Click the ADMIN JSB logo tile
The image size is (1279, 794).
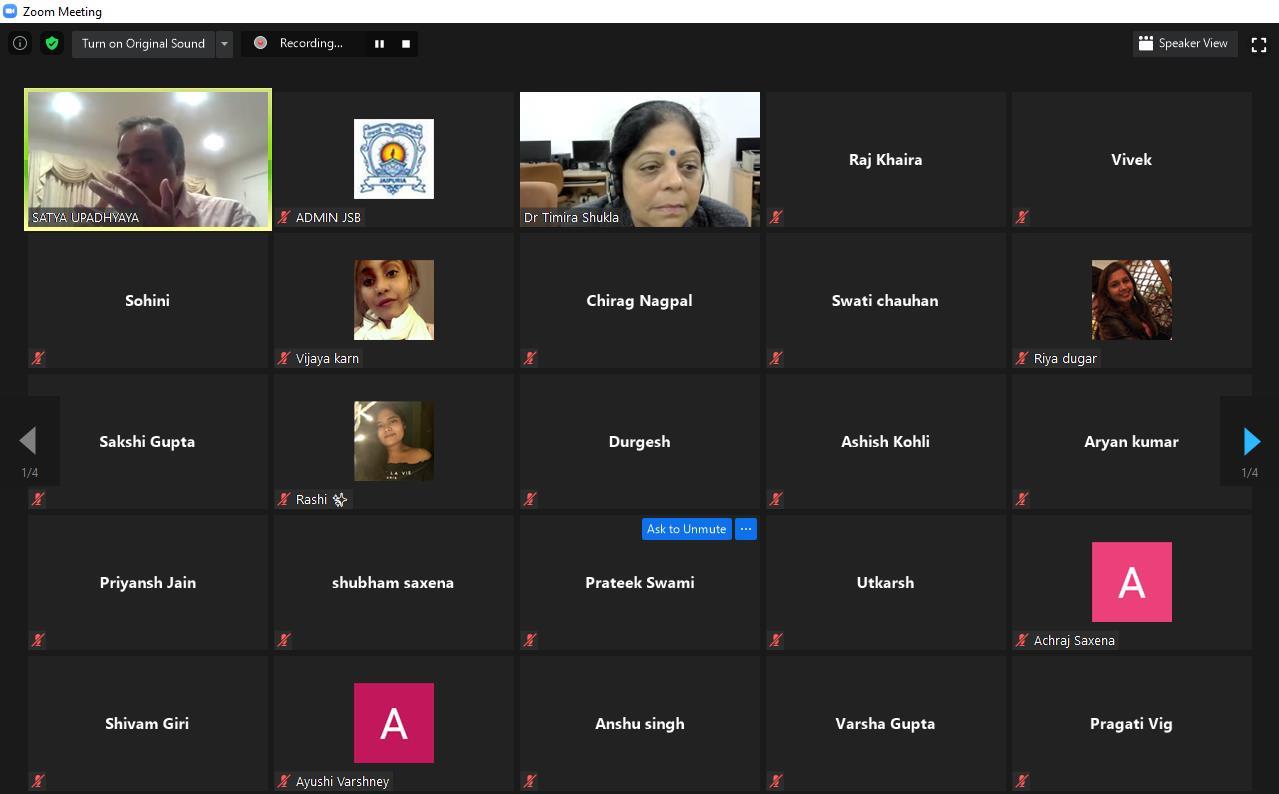pos(393,159)
